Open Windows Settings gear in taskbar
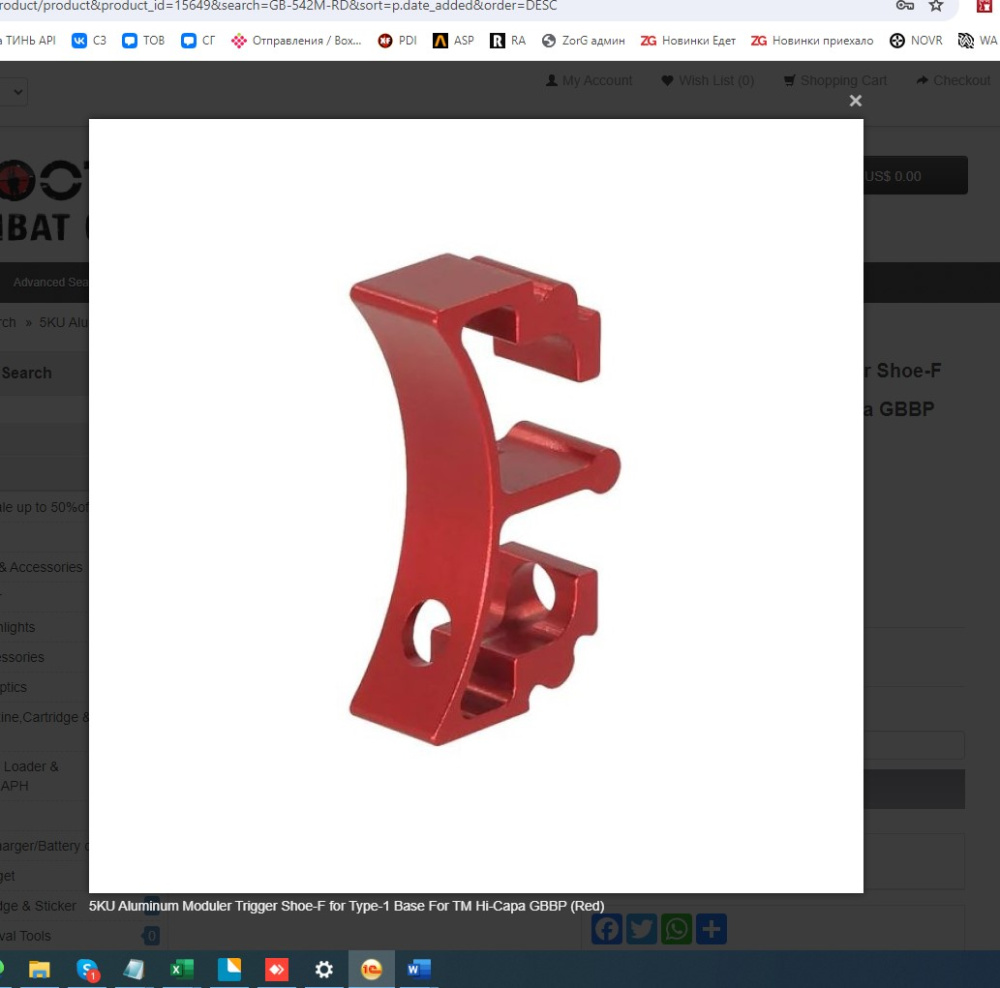 coord(324,970)
